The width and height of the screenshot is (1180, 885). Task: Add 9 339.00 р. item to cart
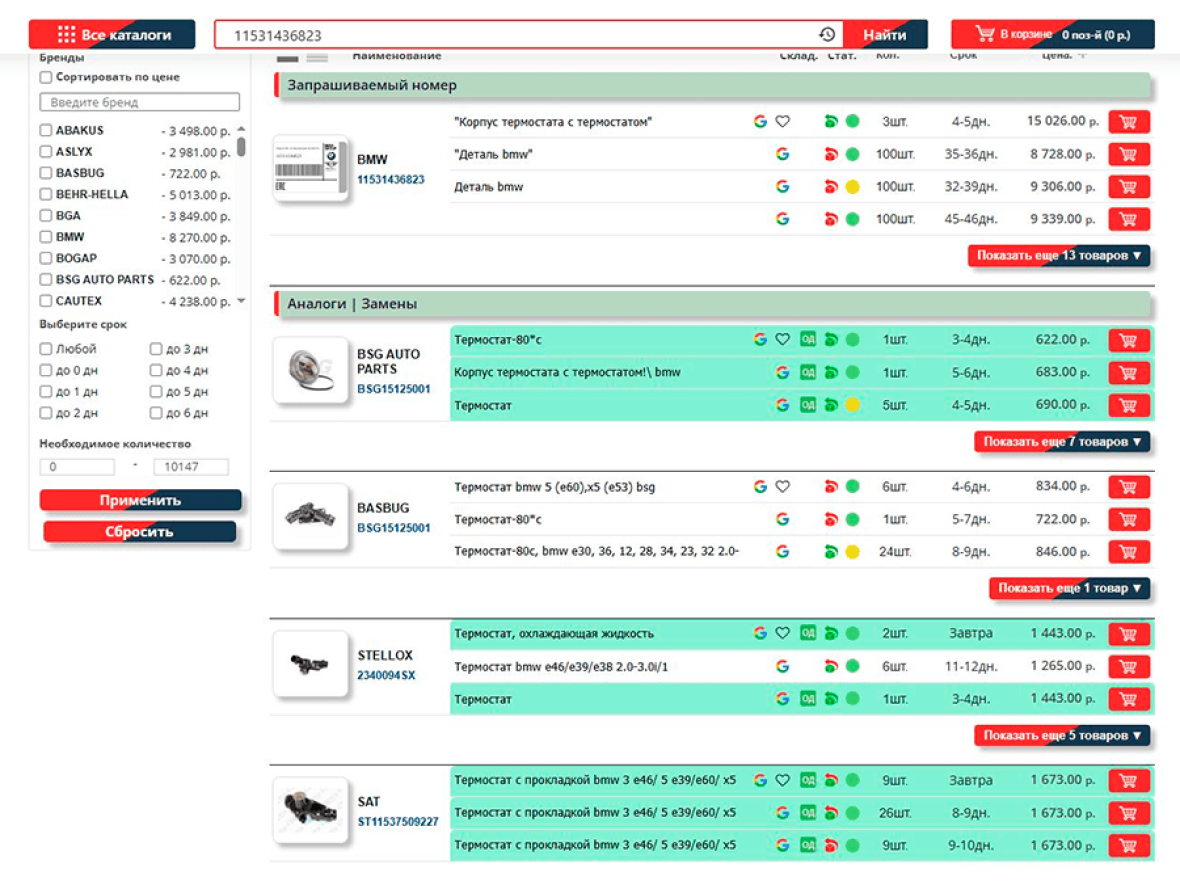[1129, 219]
